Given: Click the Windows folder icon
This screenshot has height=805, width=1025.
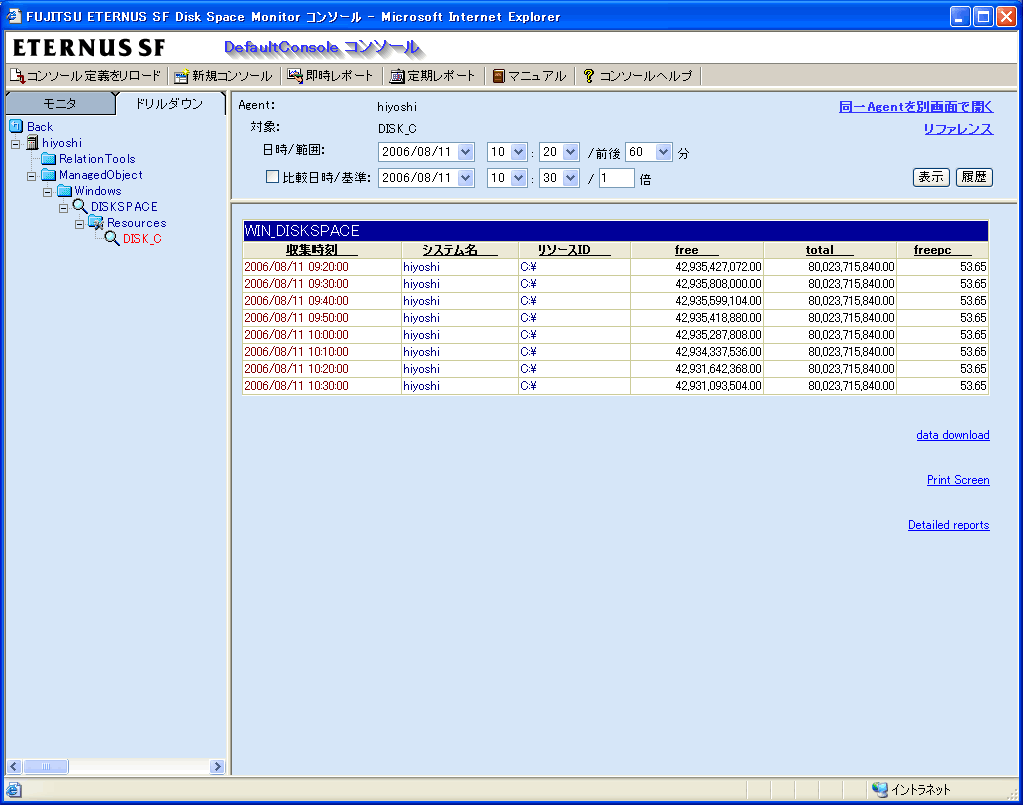Looking at the screenshot, I should tap(64, 191).
